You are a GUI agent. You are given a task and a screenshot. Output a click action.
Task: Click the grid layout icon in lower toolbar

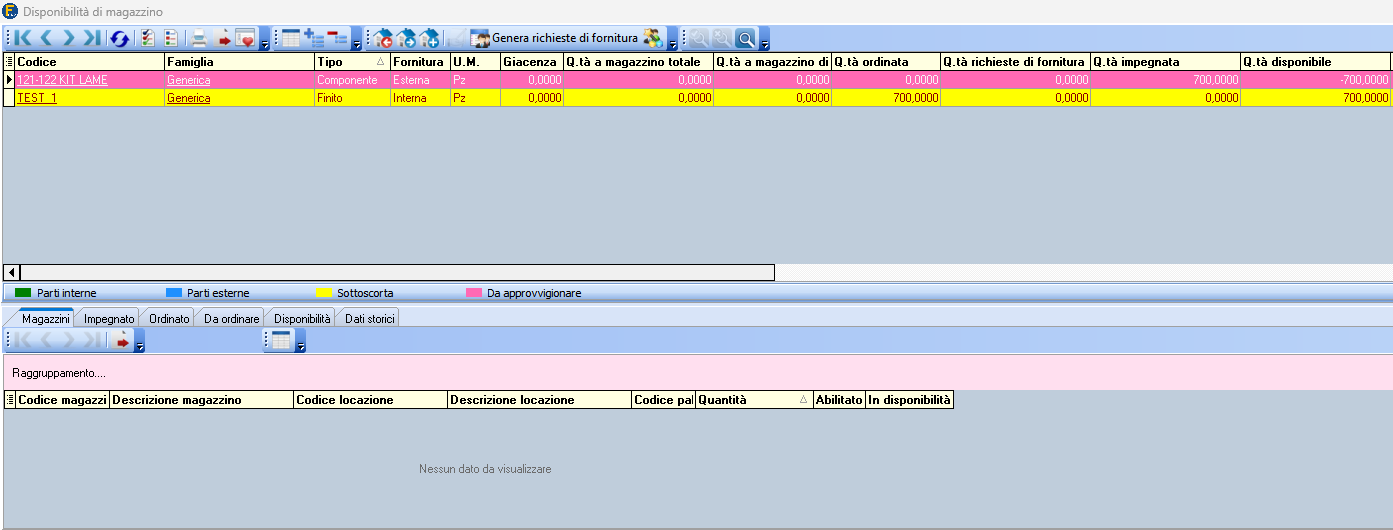point(282,341)
